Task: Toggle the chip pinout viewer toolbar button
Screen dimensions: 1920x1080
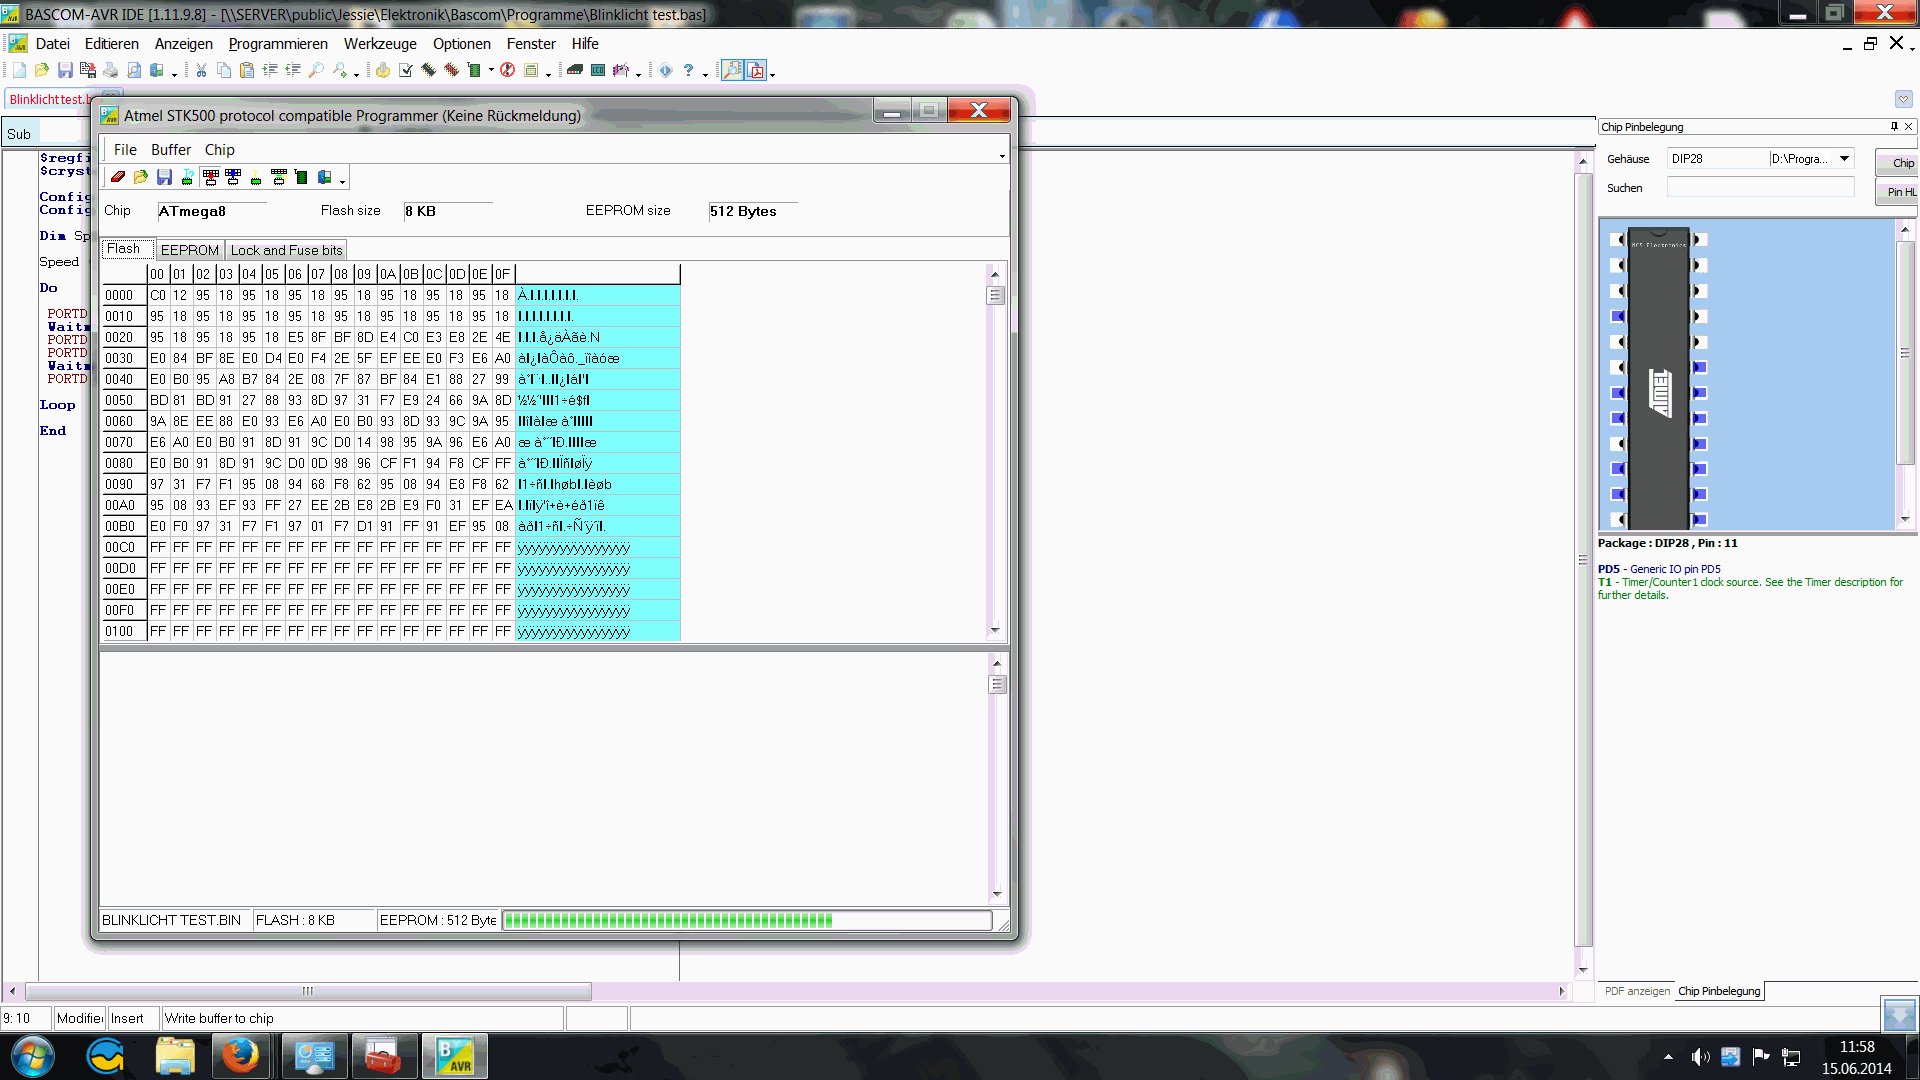Action: pos(733,70)
